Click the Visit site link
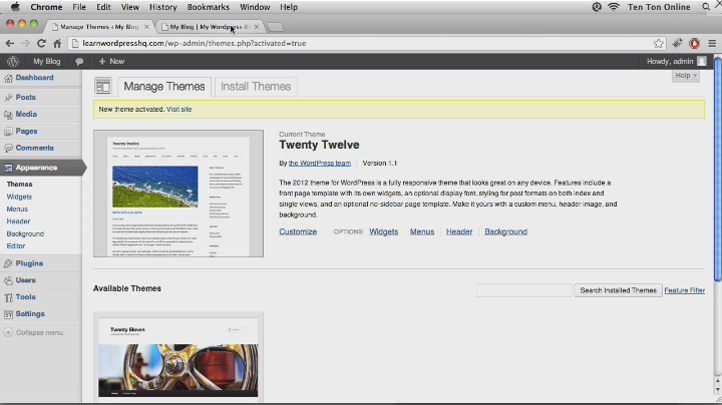 click(179, 109)
